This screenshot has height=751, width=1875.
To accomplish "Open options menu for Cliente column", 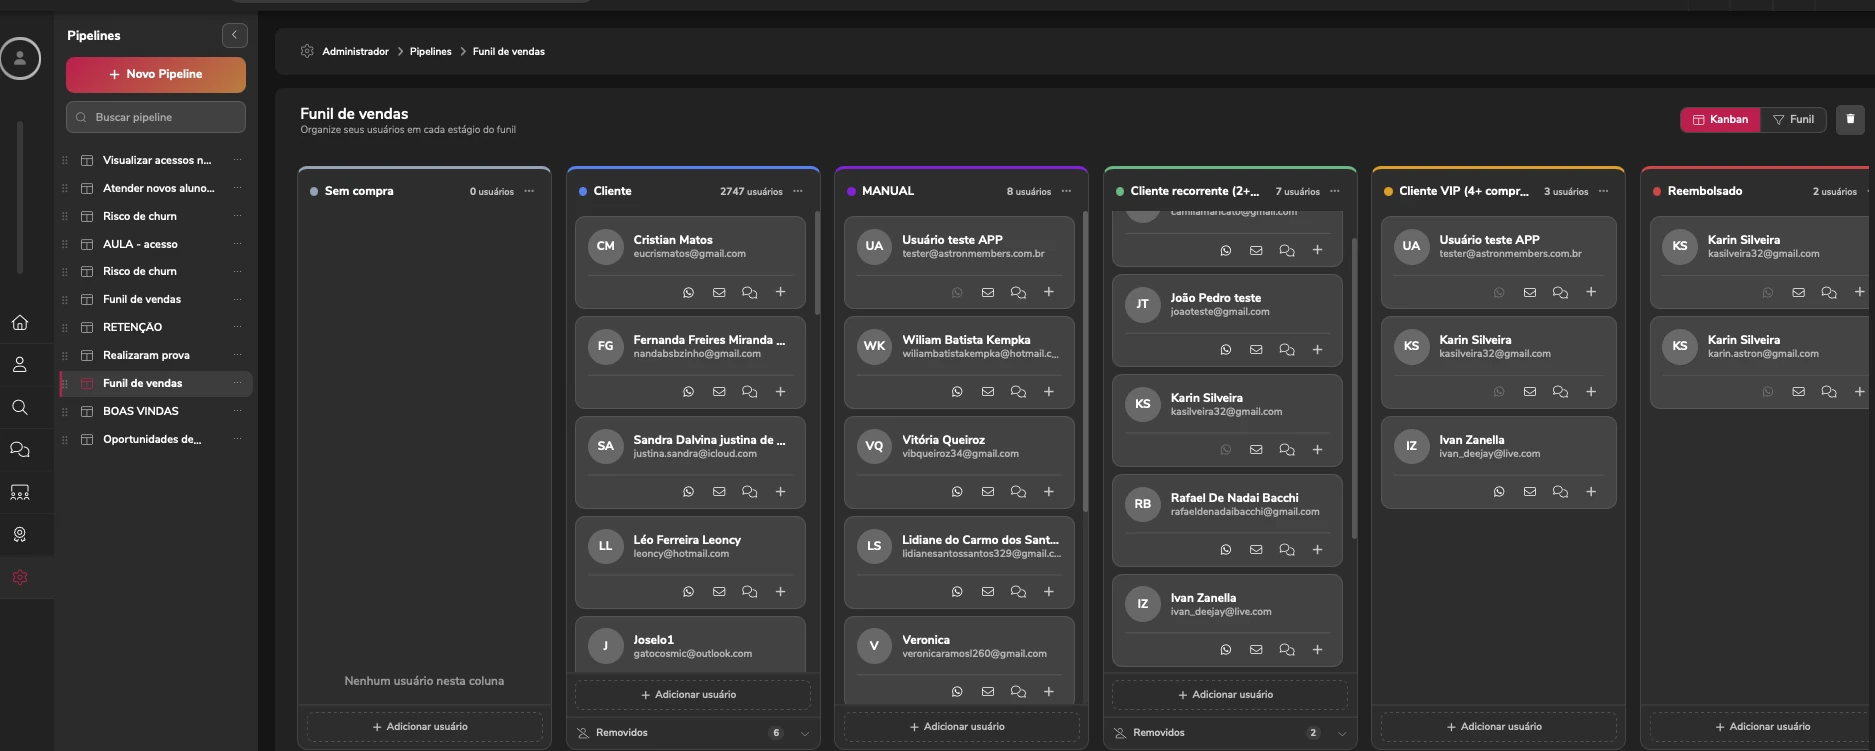I will pyautogui.click(x=798, y=191).
